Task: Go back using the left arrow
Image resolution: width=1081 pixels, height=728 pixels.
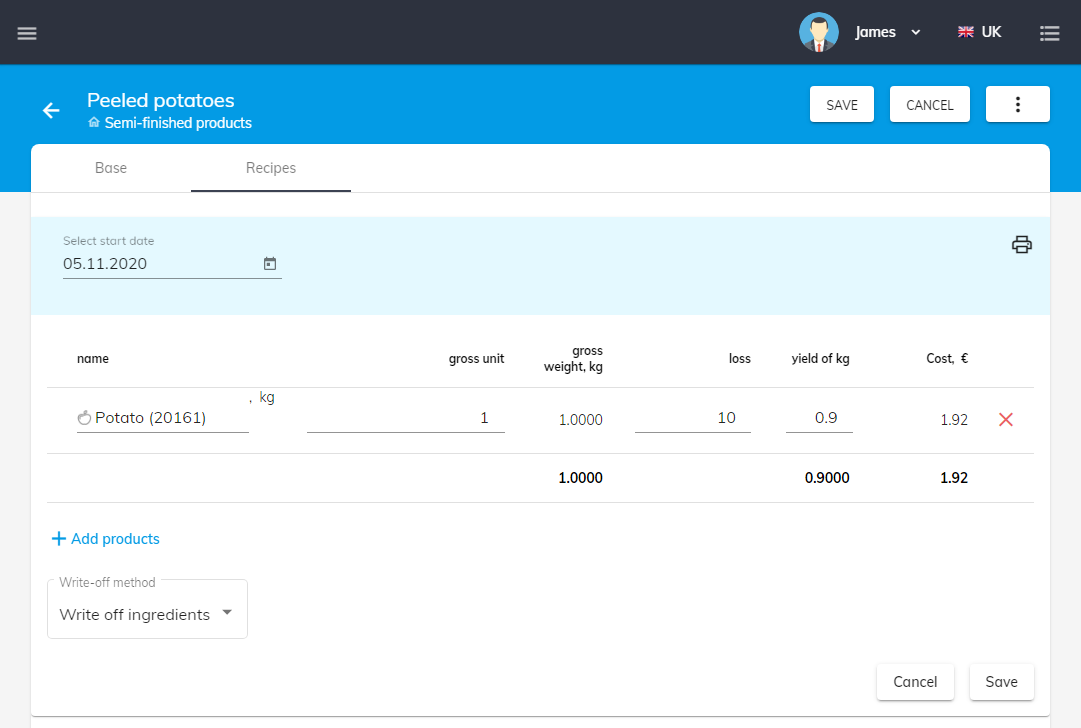Action: (51, 110)
